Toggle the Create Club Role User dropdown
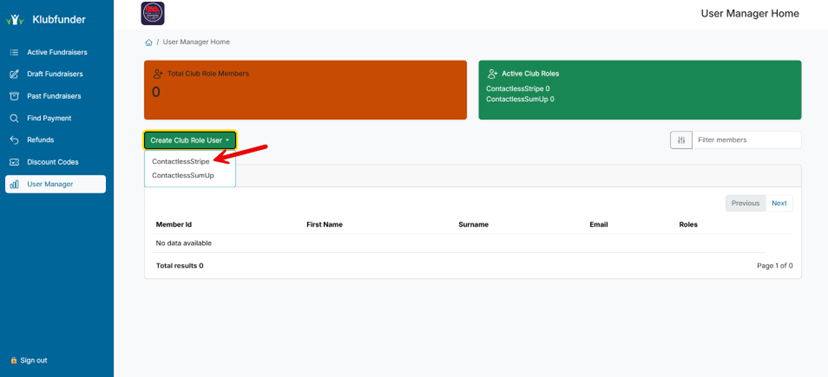The image size is (828, 377). coord(190,140)
